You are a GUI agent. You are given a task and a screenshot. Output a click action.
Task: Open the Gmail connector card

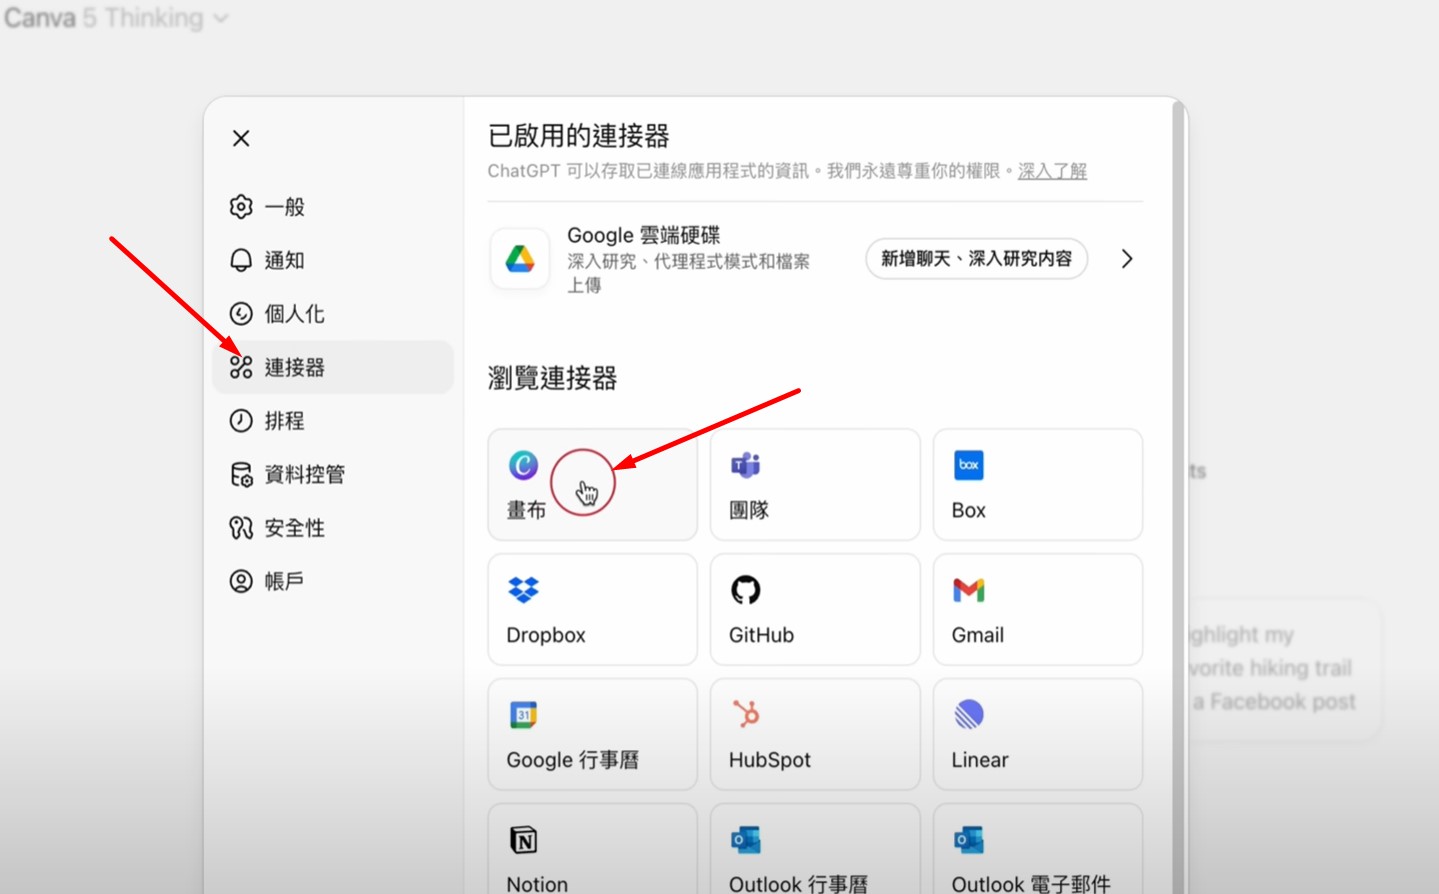(1038, 610)
